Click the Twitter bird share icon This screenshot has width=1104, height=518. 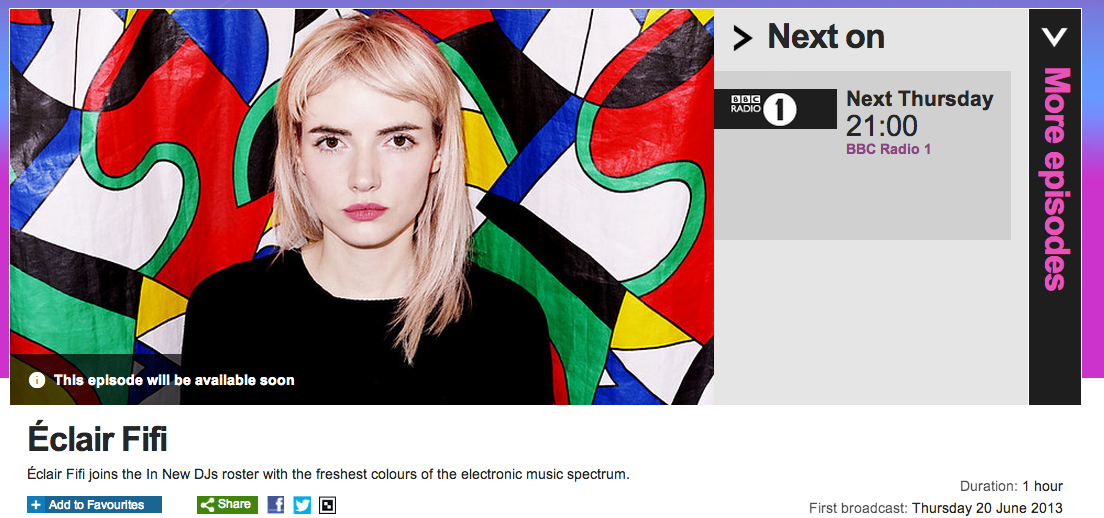pos(302,505)
